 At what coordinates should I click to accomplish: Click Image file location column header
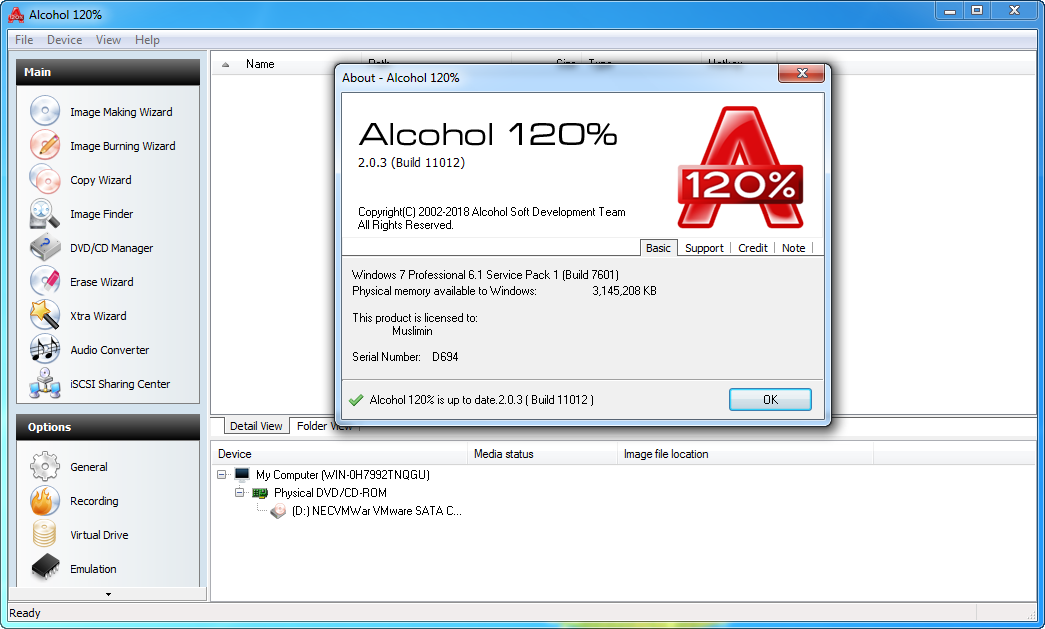coord(746,454)
